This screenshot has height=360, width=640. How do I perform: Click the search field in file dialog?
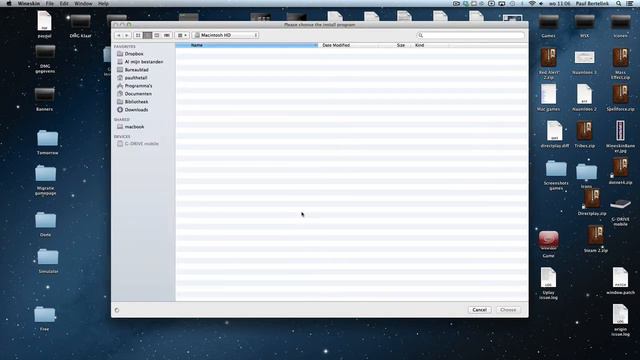coord(471,36)
